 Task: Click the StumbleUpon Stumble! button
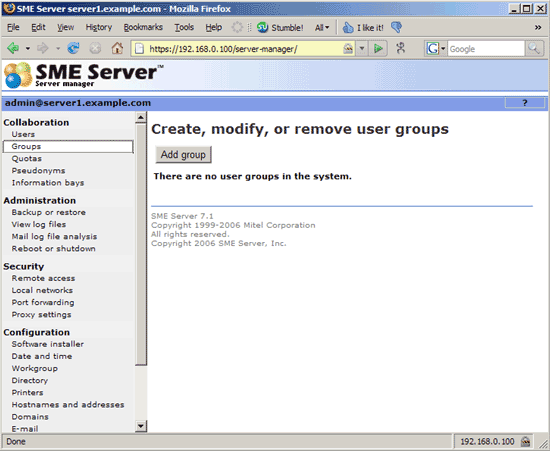coord(280,27)
